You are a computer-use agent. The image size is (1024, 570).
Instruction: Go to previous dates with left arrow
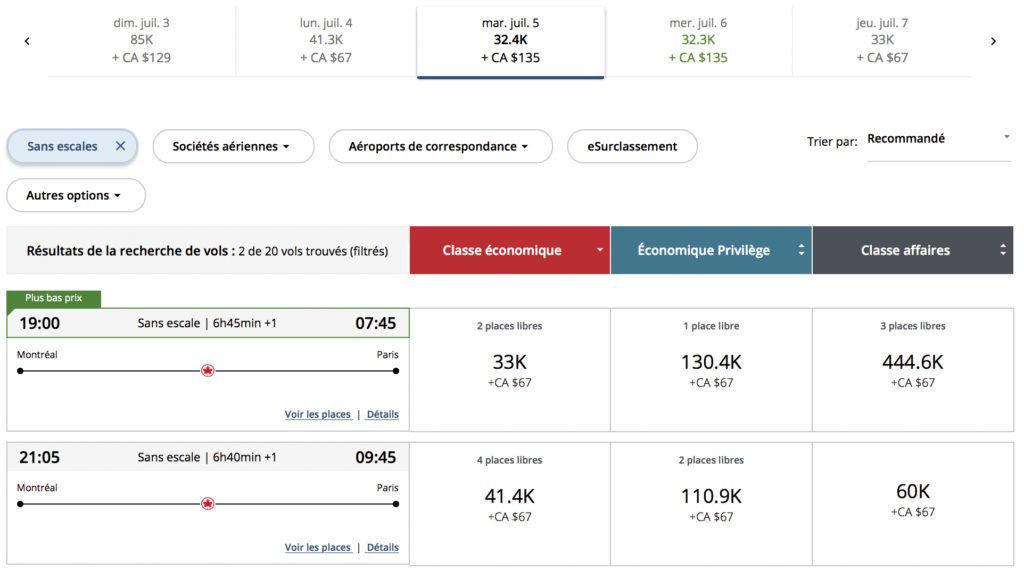coord(27,41)
